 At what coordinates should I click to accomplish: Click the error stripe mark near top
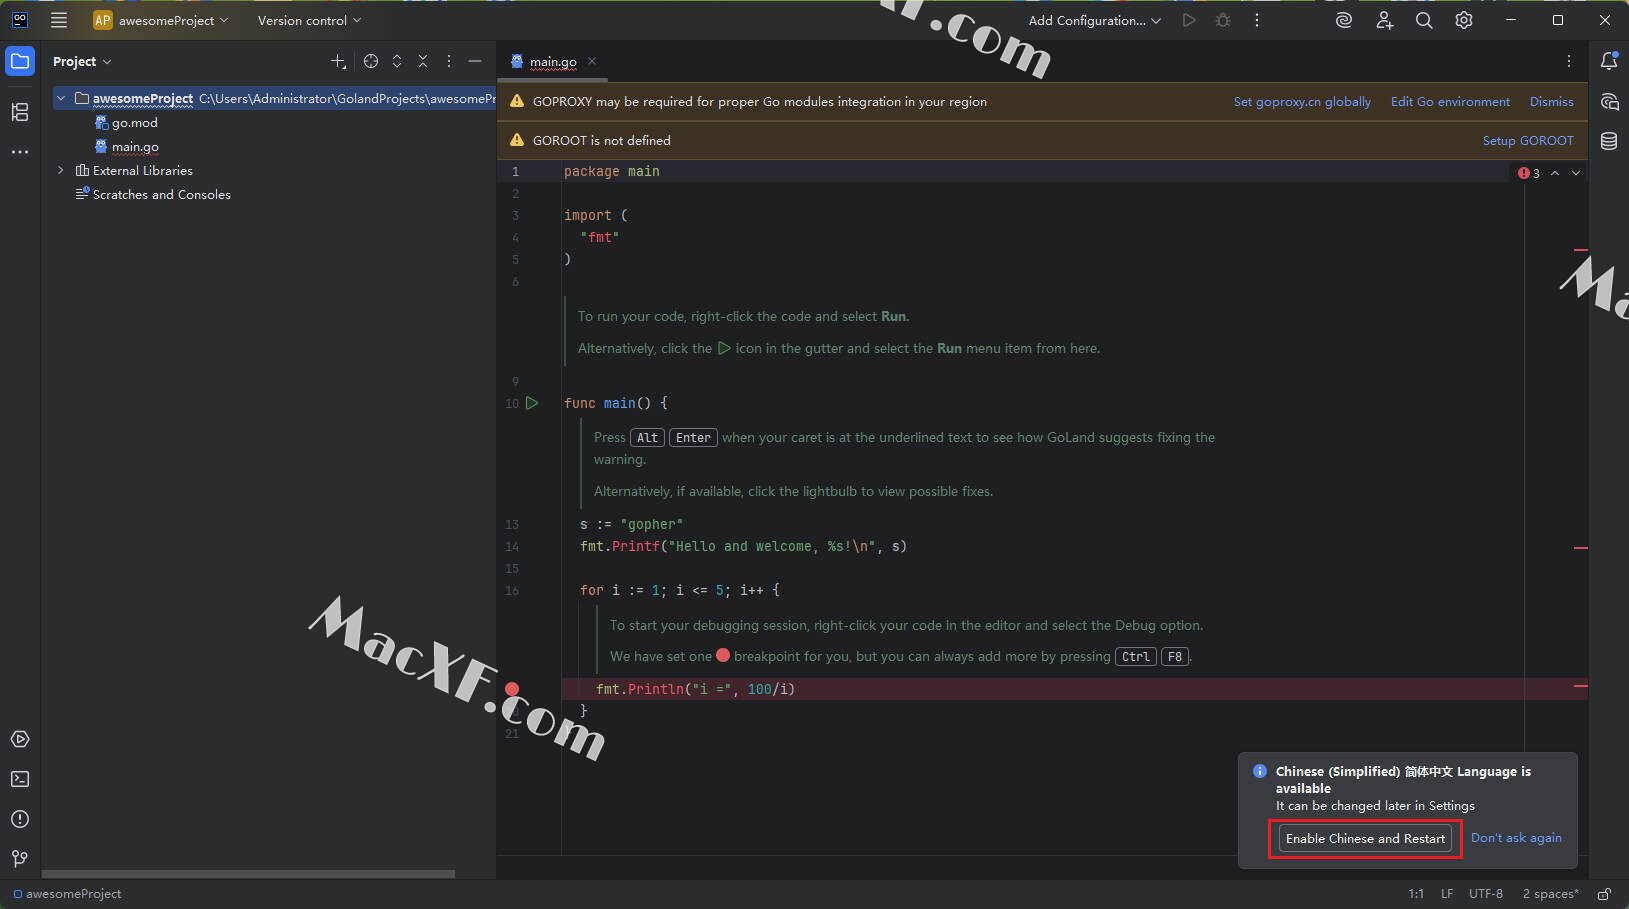[x=1581, y=249]
